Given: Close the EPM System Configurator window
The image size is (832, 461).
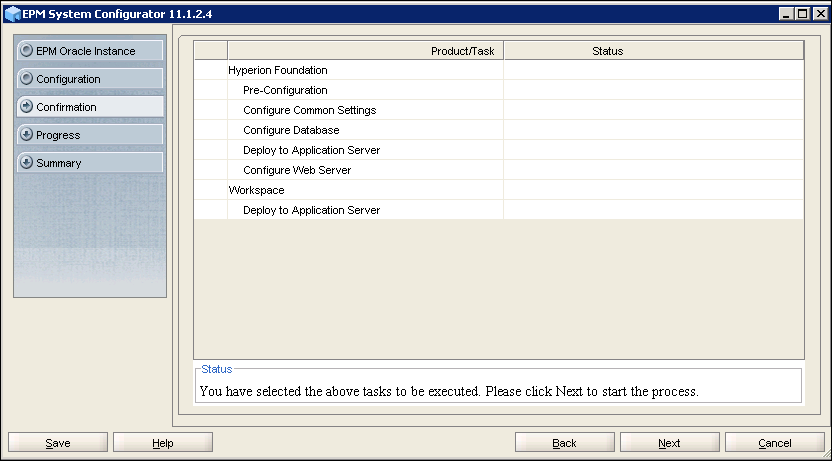Looking at the screenshot, I should click(x=820, y=14).
